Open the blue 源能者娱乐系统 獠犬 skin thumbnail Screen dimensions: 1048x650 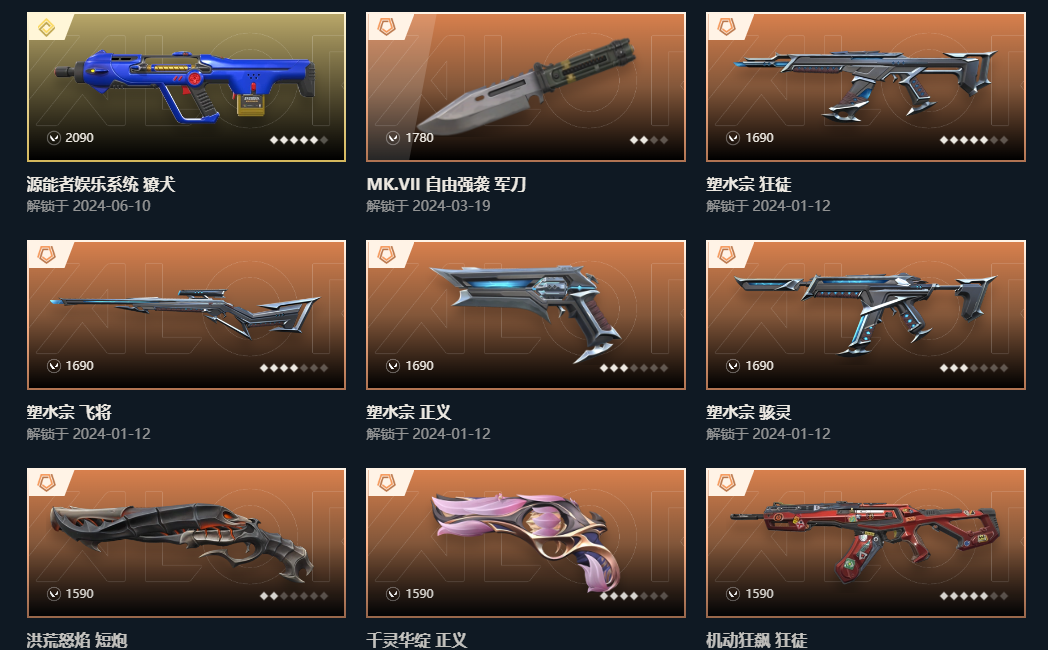(x=186, y=87)
